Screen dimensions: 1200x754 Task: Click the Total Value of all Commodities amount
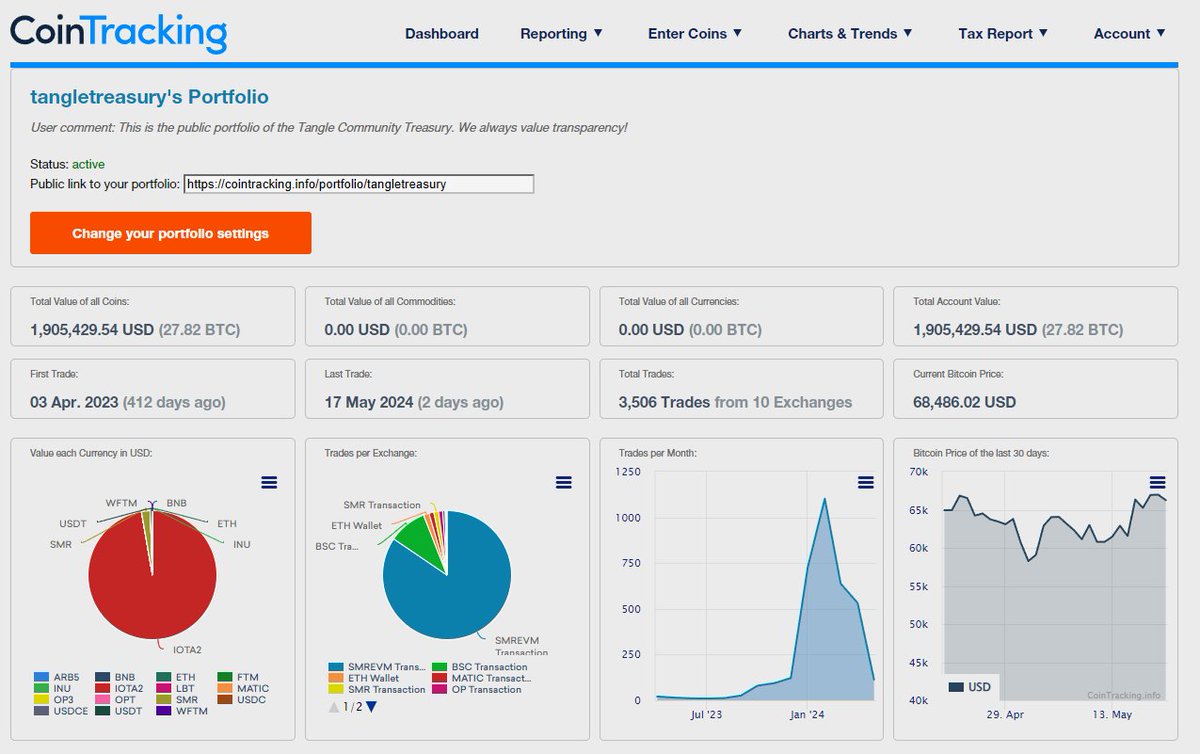396,329
